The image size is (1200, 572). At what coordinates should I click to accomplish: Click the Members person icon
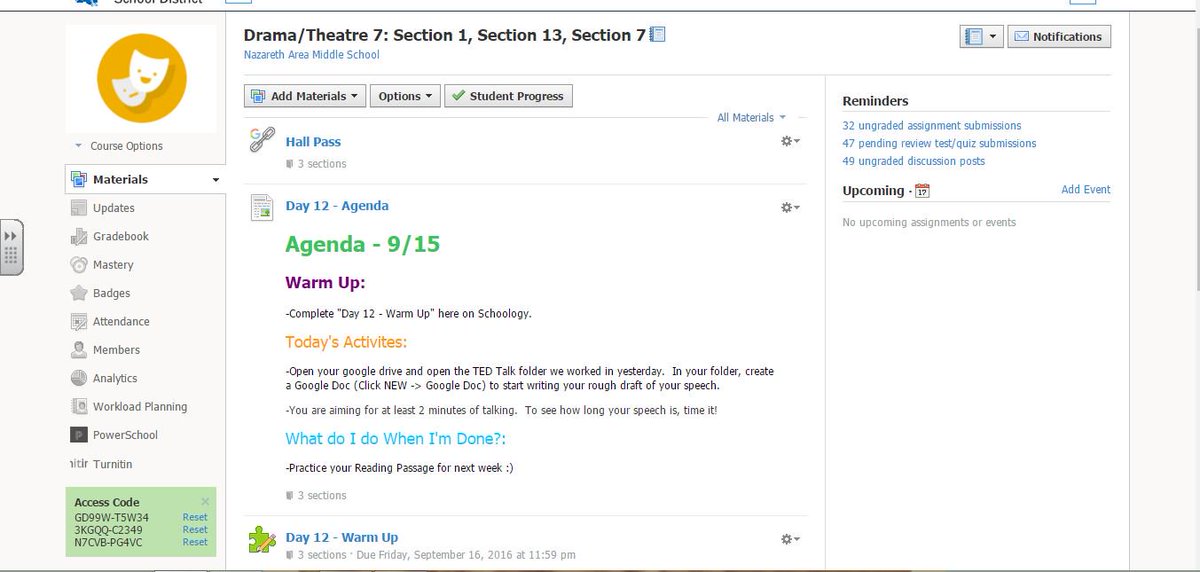click(79, 350)
